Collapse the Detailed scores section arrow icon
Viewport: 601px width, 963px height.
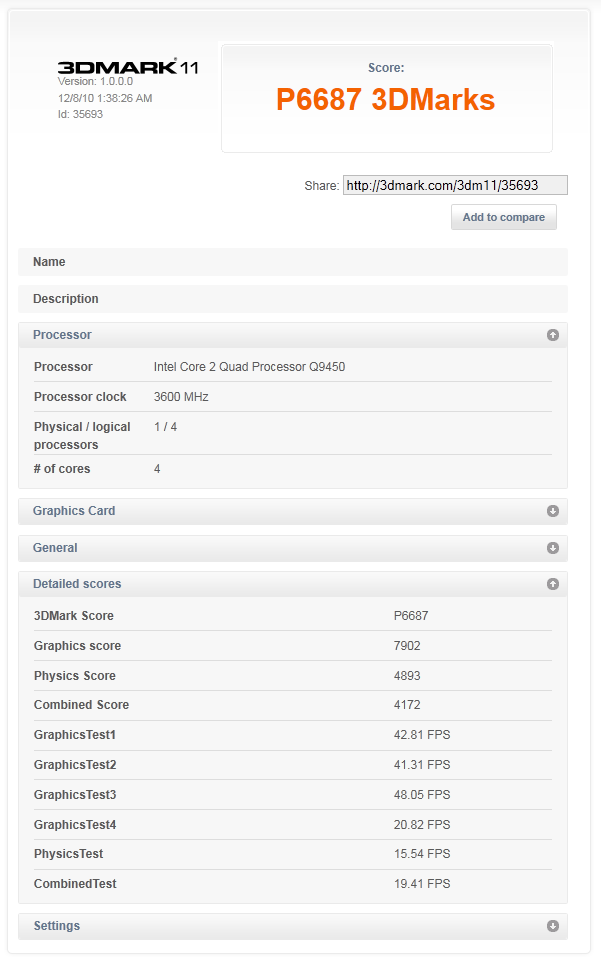[553, 584]
